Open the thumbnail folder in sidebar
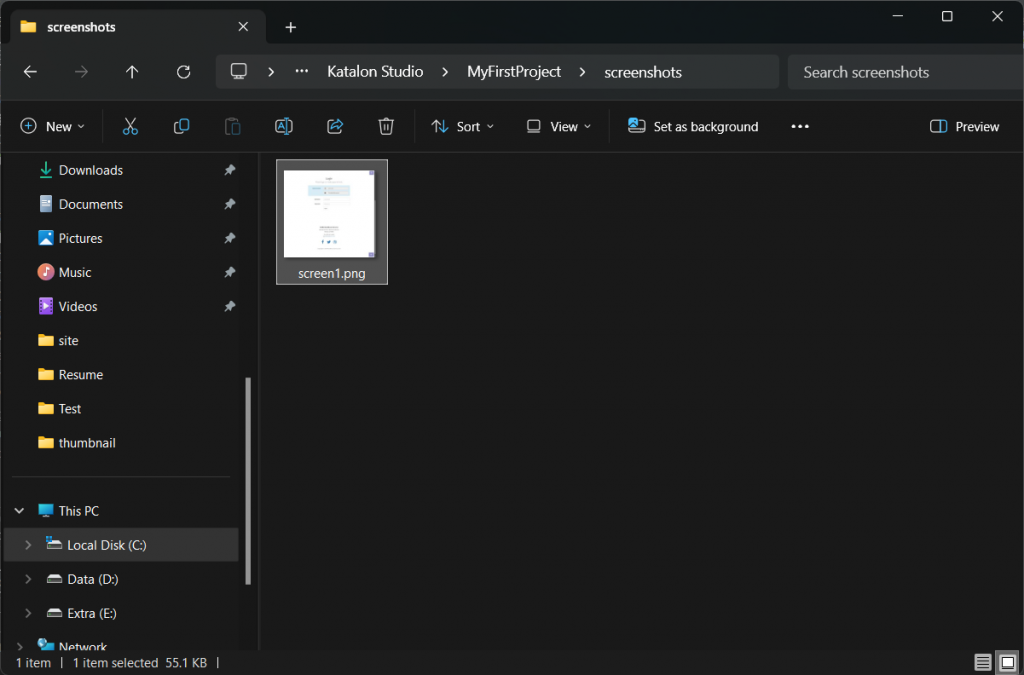 (x=87, y=443)
